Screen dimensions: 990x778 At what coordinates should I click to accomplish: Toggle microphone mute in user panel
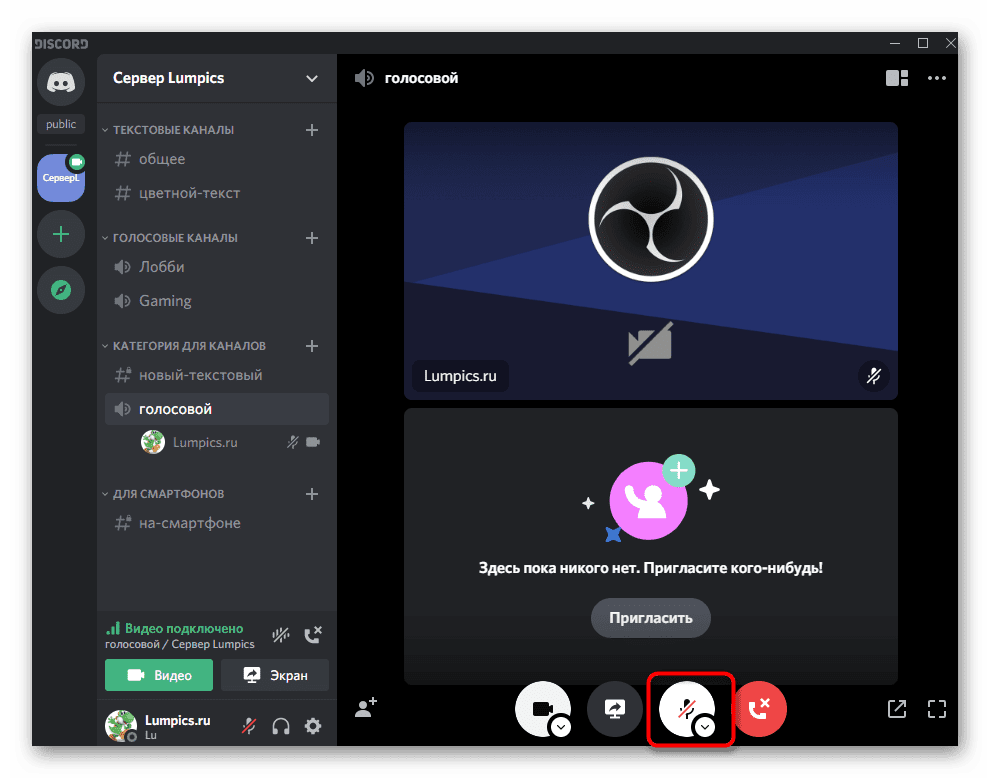coord(249,726)
